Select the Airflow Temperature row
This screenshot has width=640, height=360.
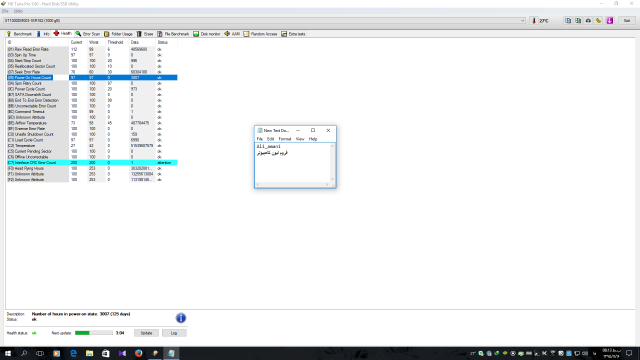pyautogui.click(x=92, y=123)
